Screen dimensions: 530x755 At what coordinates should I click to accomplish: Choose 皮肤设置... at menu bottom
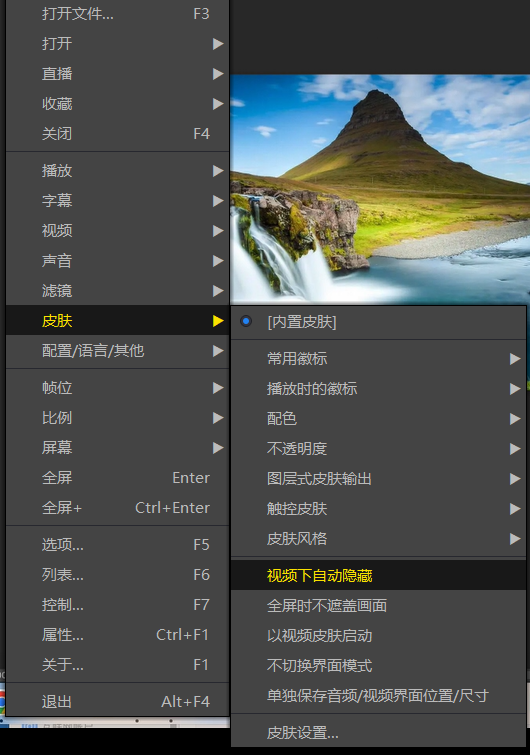click(x=378, y=732)
